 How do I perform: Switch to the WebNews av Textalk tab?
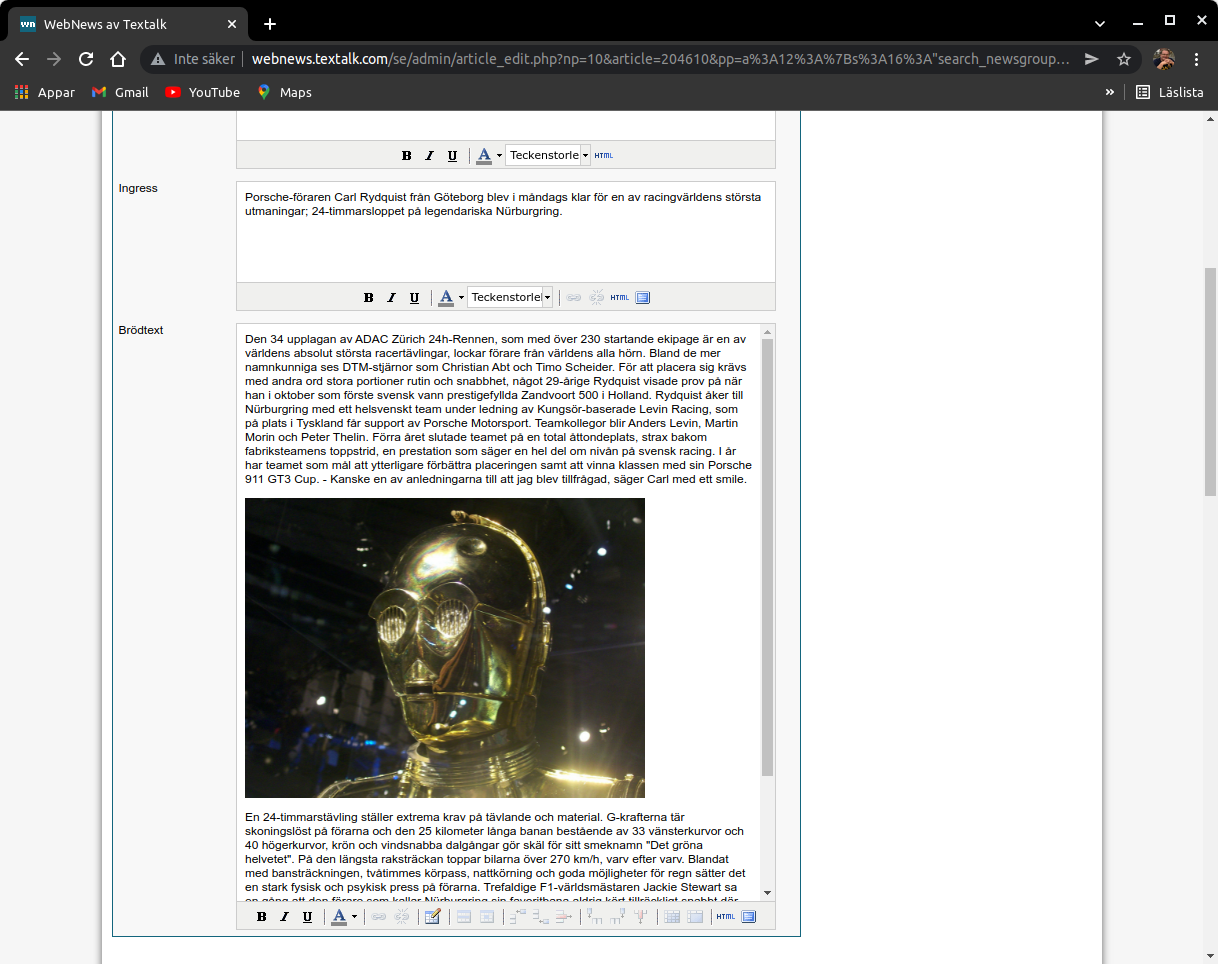pyautogui.click(x=130, y=24)
